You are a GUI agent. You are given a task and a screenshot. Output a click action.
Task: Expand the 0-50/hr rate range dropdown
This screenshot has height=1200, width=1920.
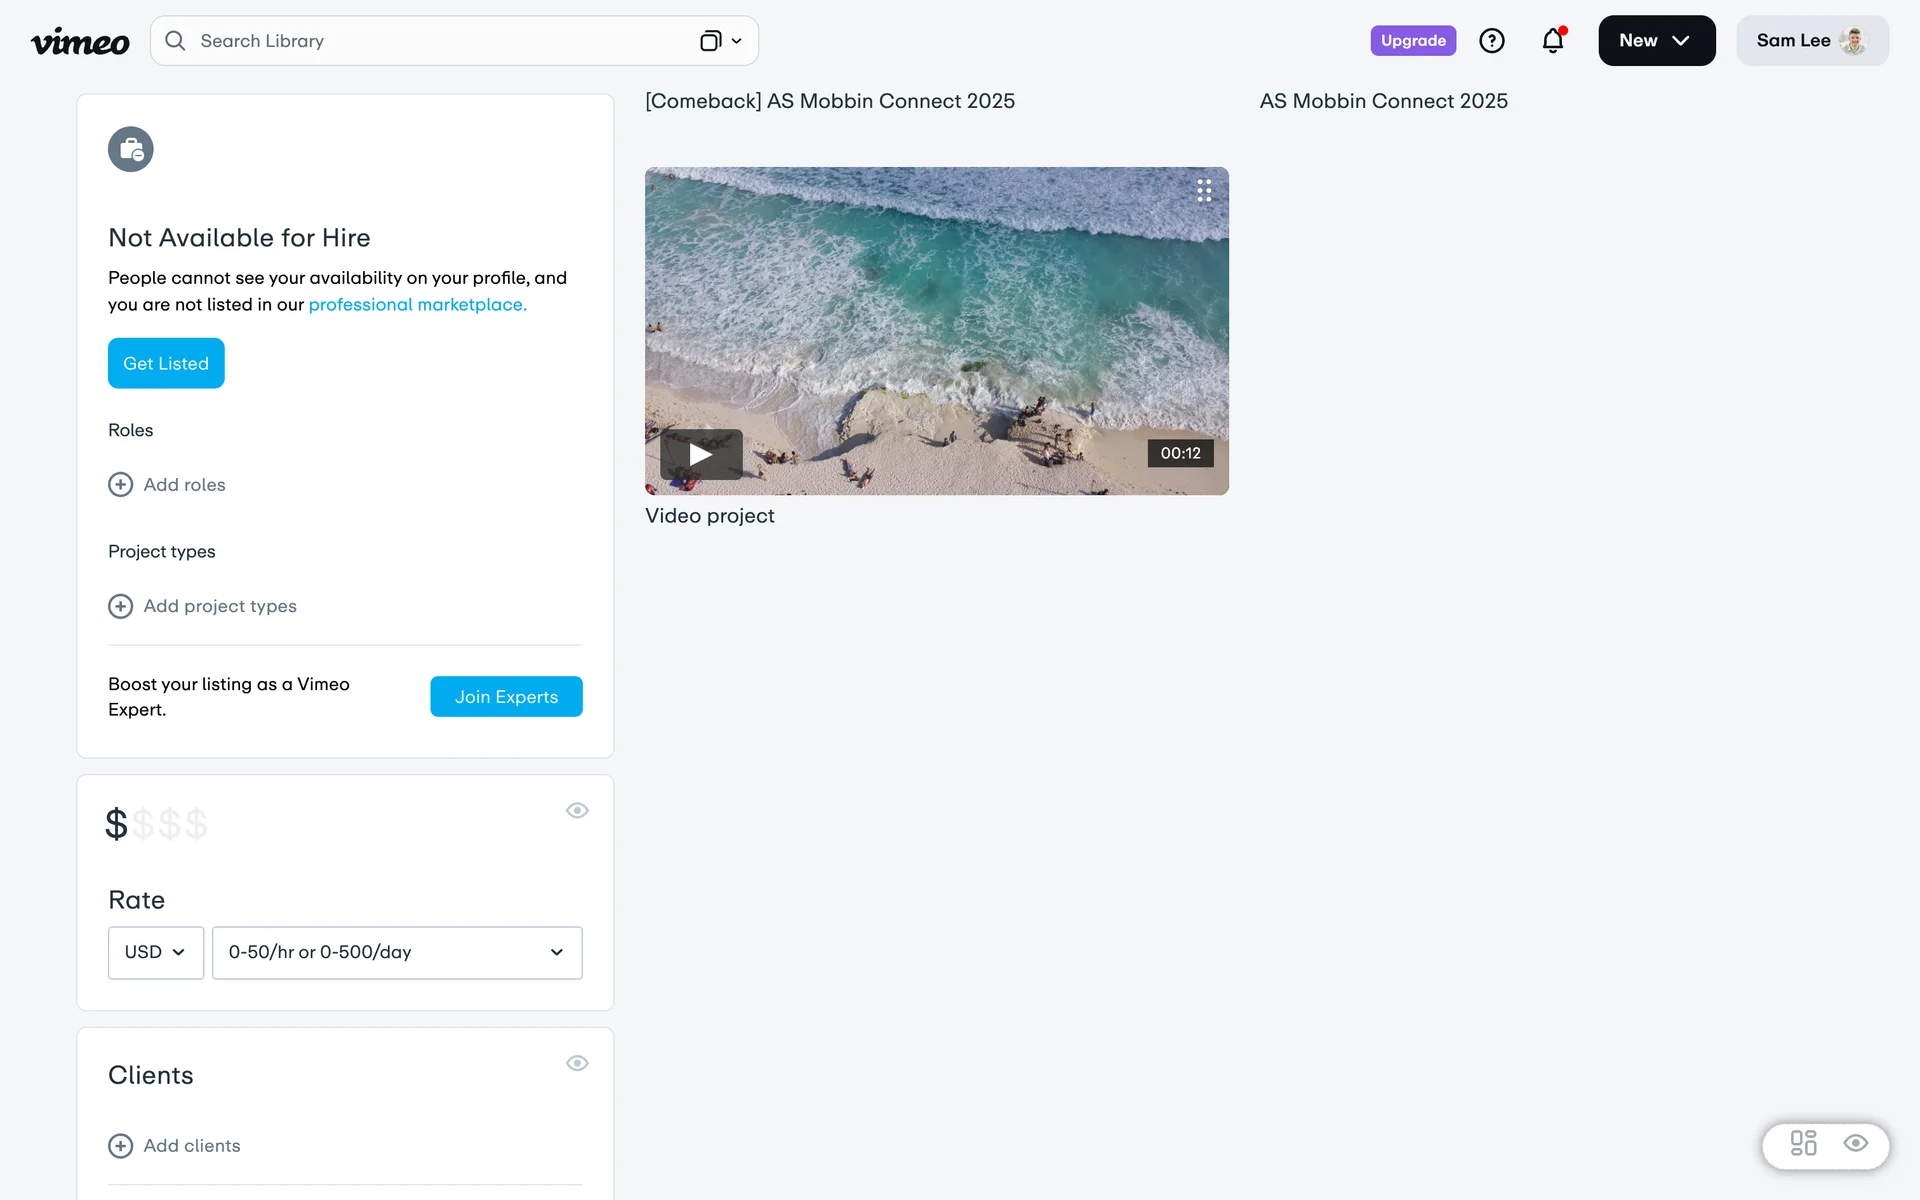click(x=397, y=952)
